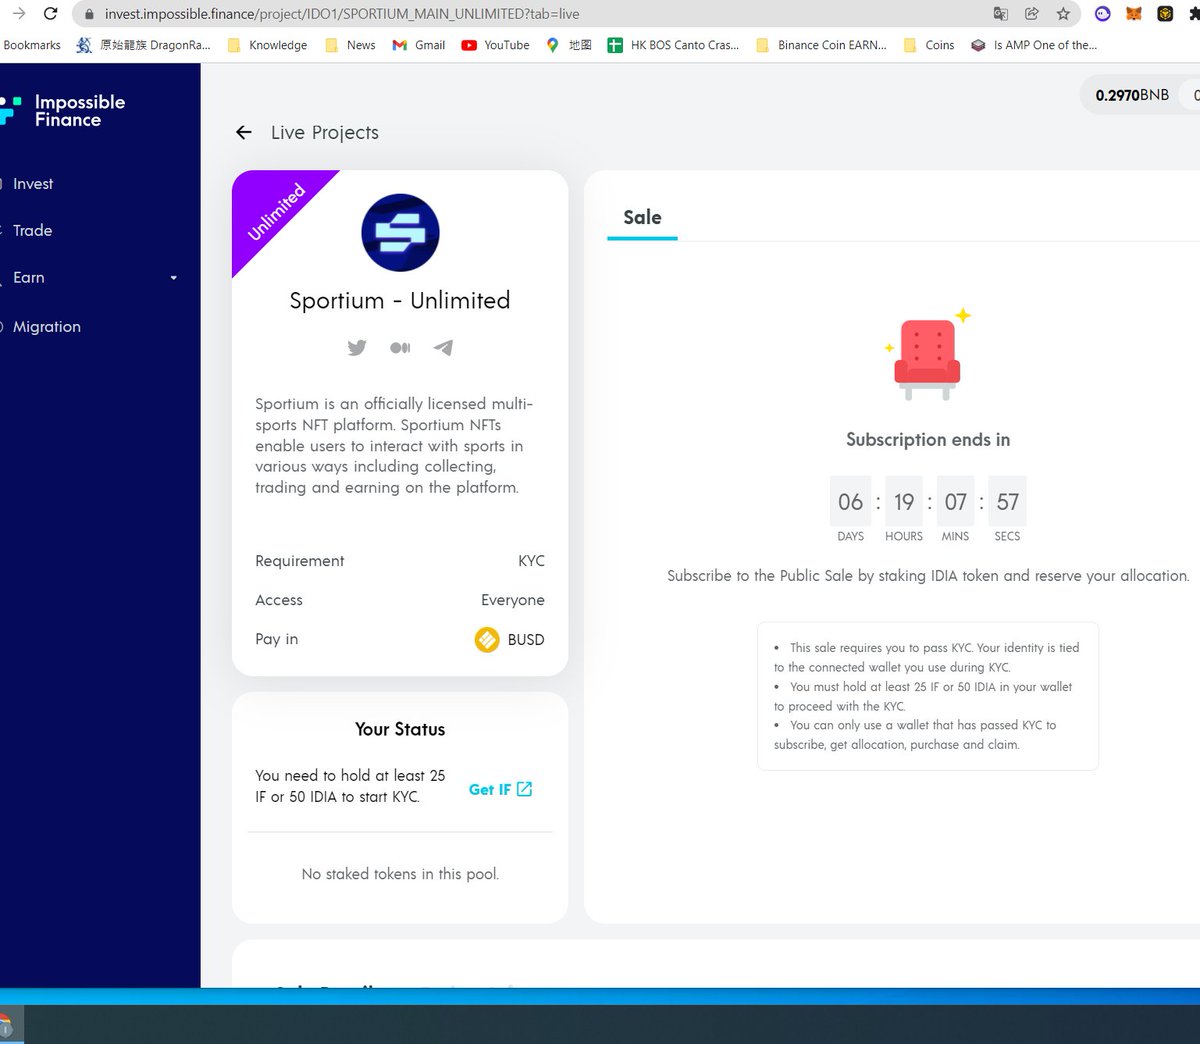Open Invest in the sidebar
Viewport: 1200px width, 1044px height.
(x=33, y=184)
